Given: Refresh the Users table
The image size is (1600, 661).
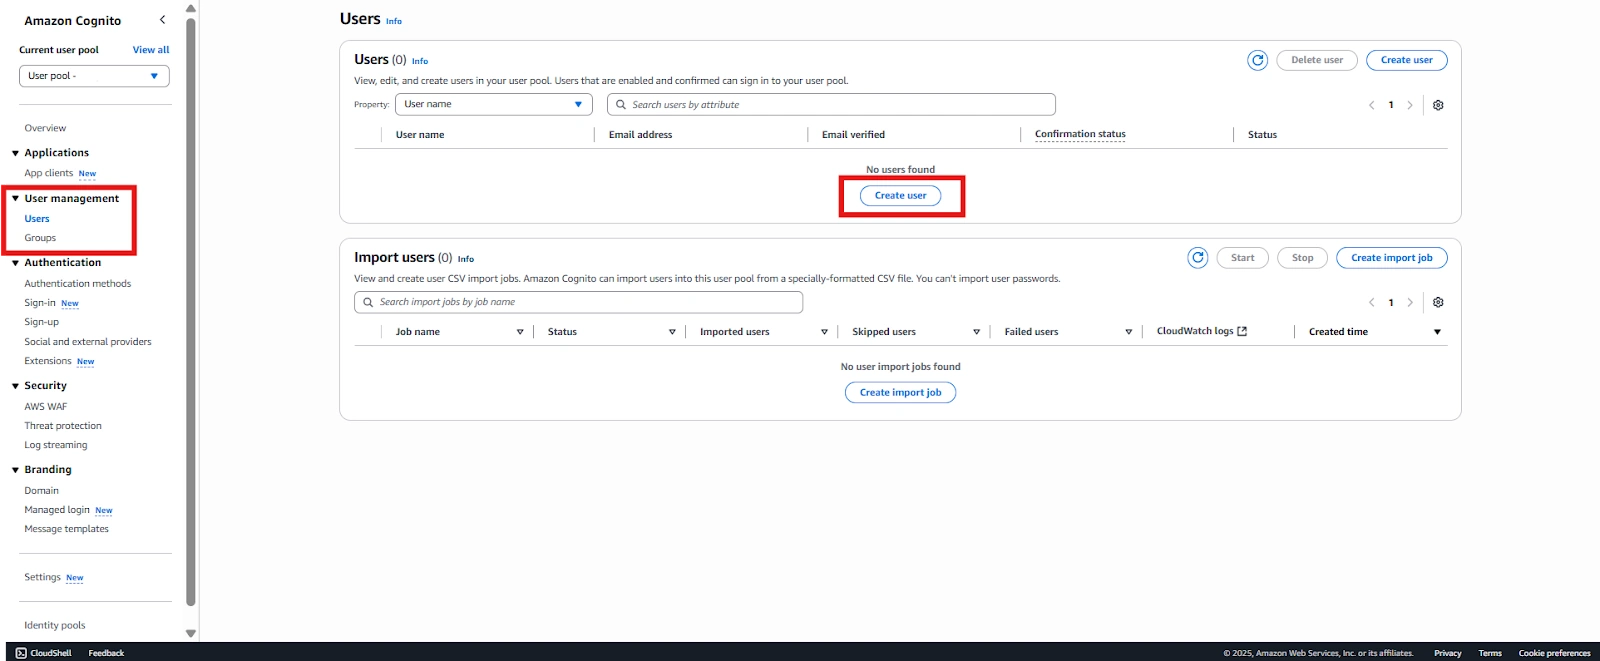Looking at the screenshot, I should [1257, 60].
